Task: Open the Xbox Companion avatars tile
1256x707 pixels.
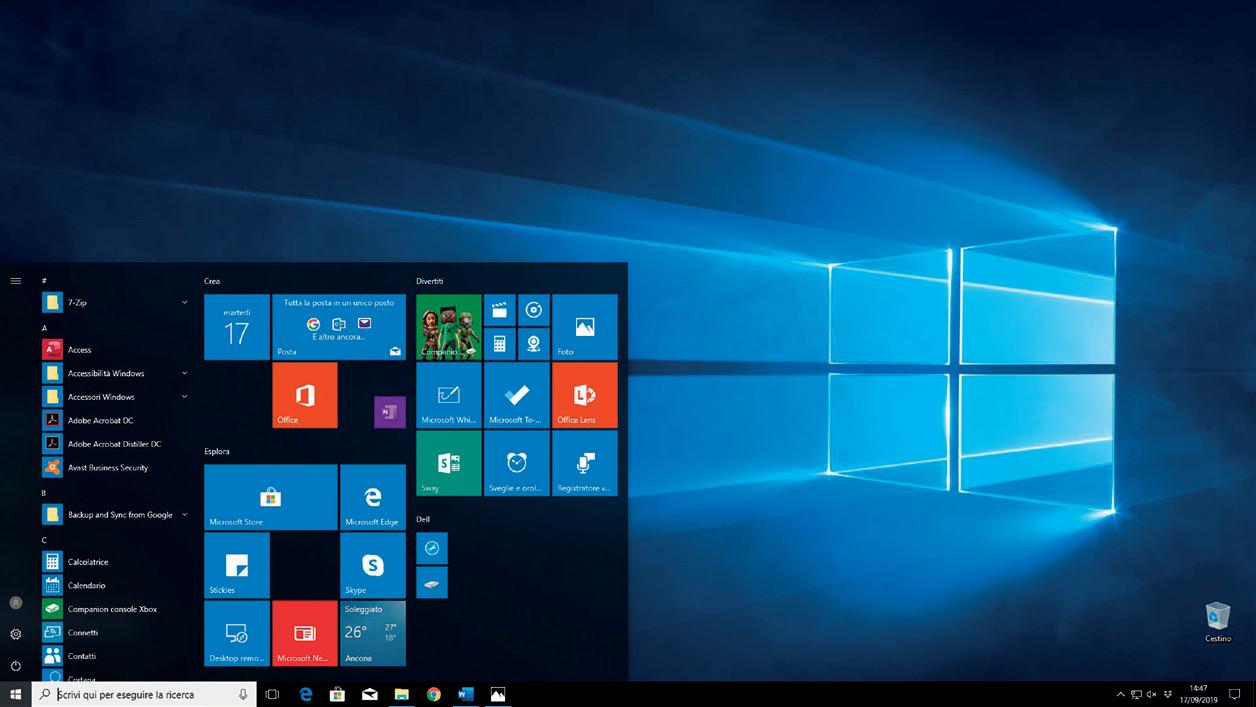Action: click(449, 327)
